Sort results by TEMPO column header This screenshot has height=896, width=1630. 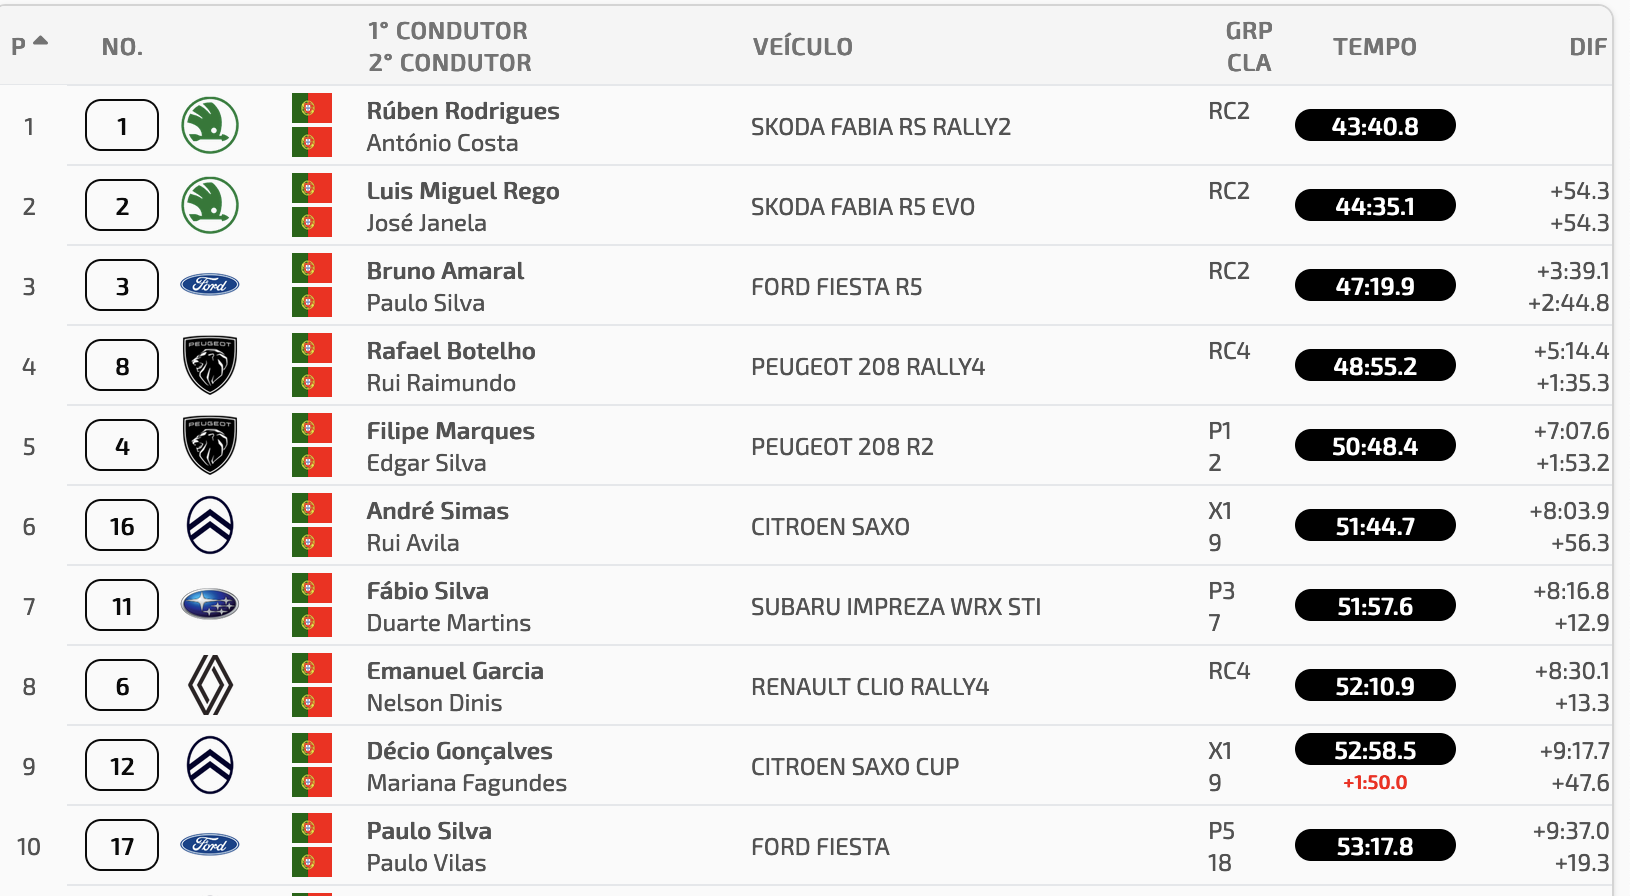point(1375,47)
